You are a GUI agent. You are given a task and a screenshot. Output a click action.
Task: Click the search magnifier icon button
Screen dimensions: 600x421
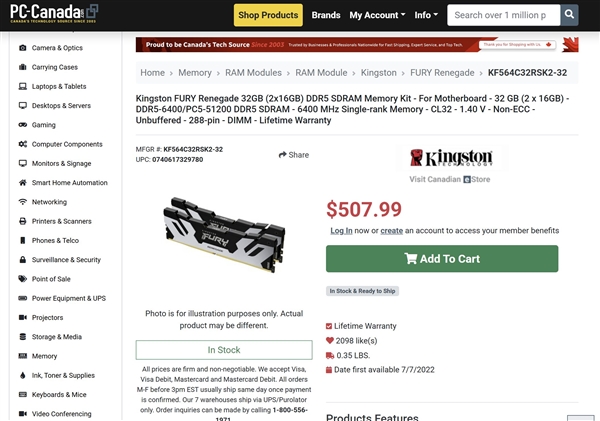pos(569,15)
